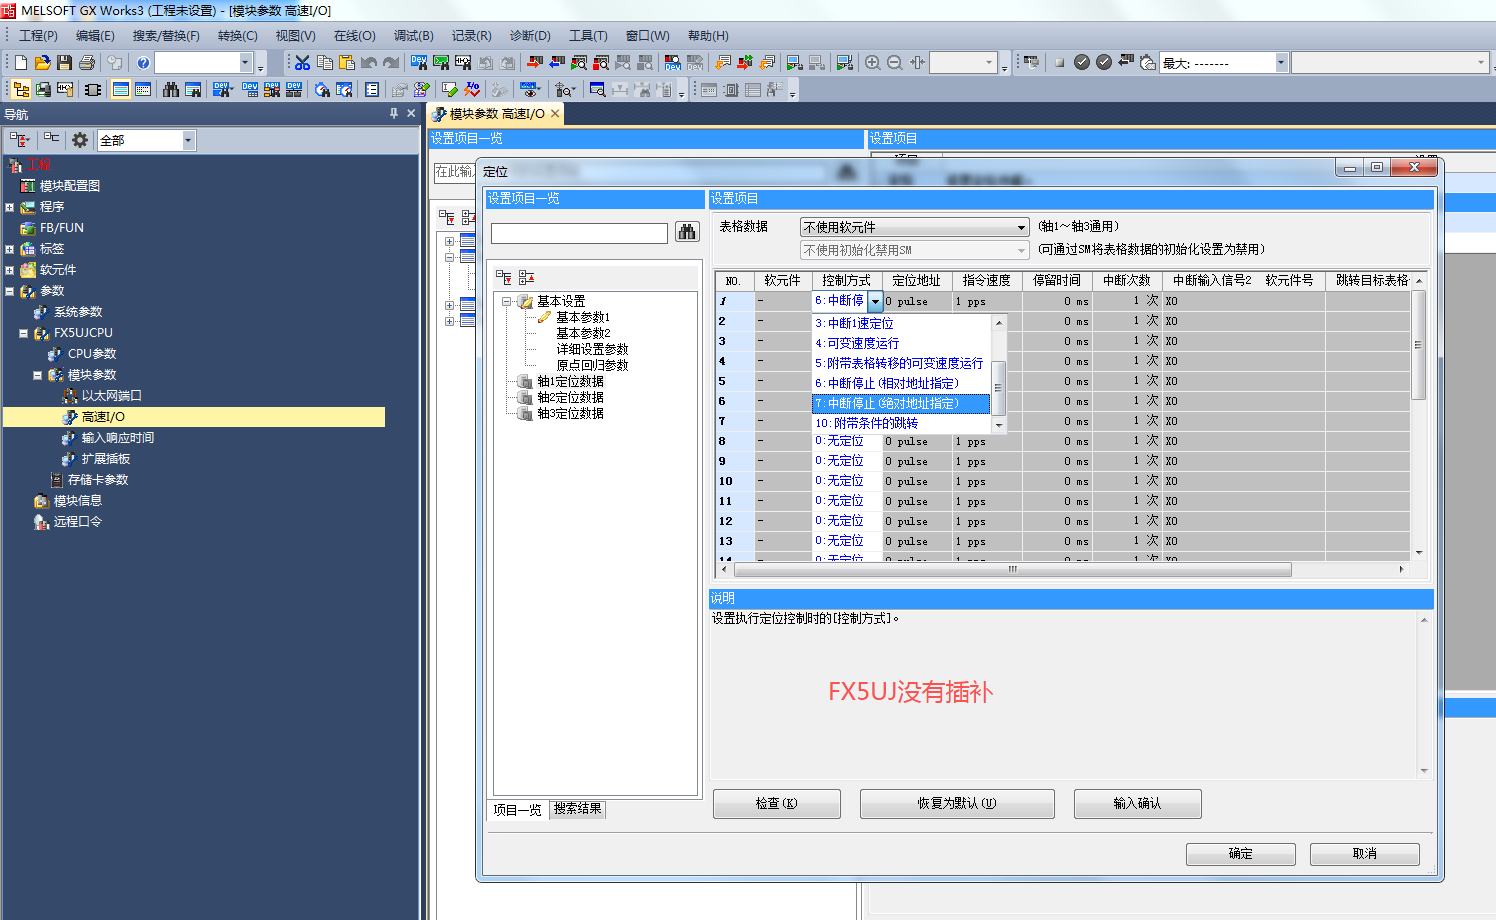The height and width of the screenshot is (920, 1496).
Task: Click the navigation panel settings gear icon
Action: point(79,140)
